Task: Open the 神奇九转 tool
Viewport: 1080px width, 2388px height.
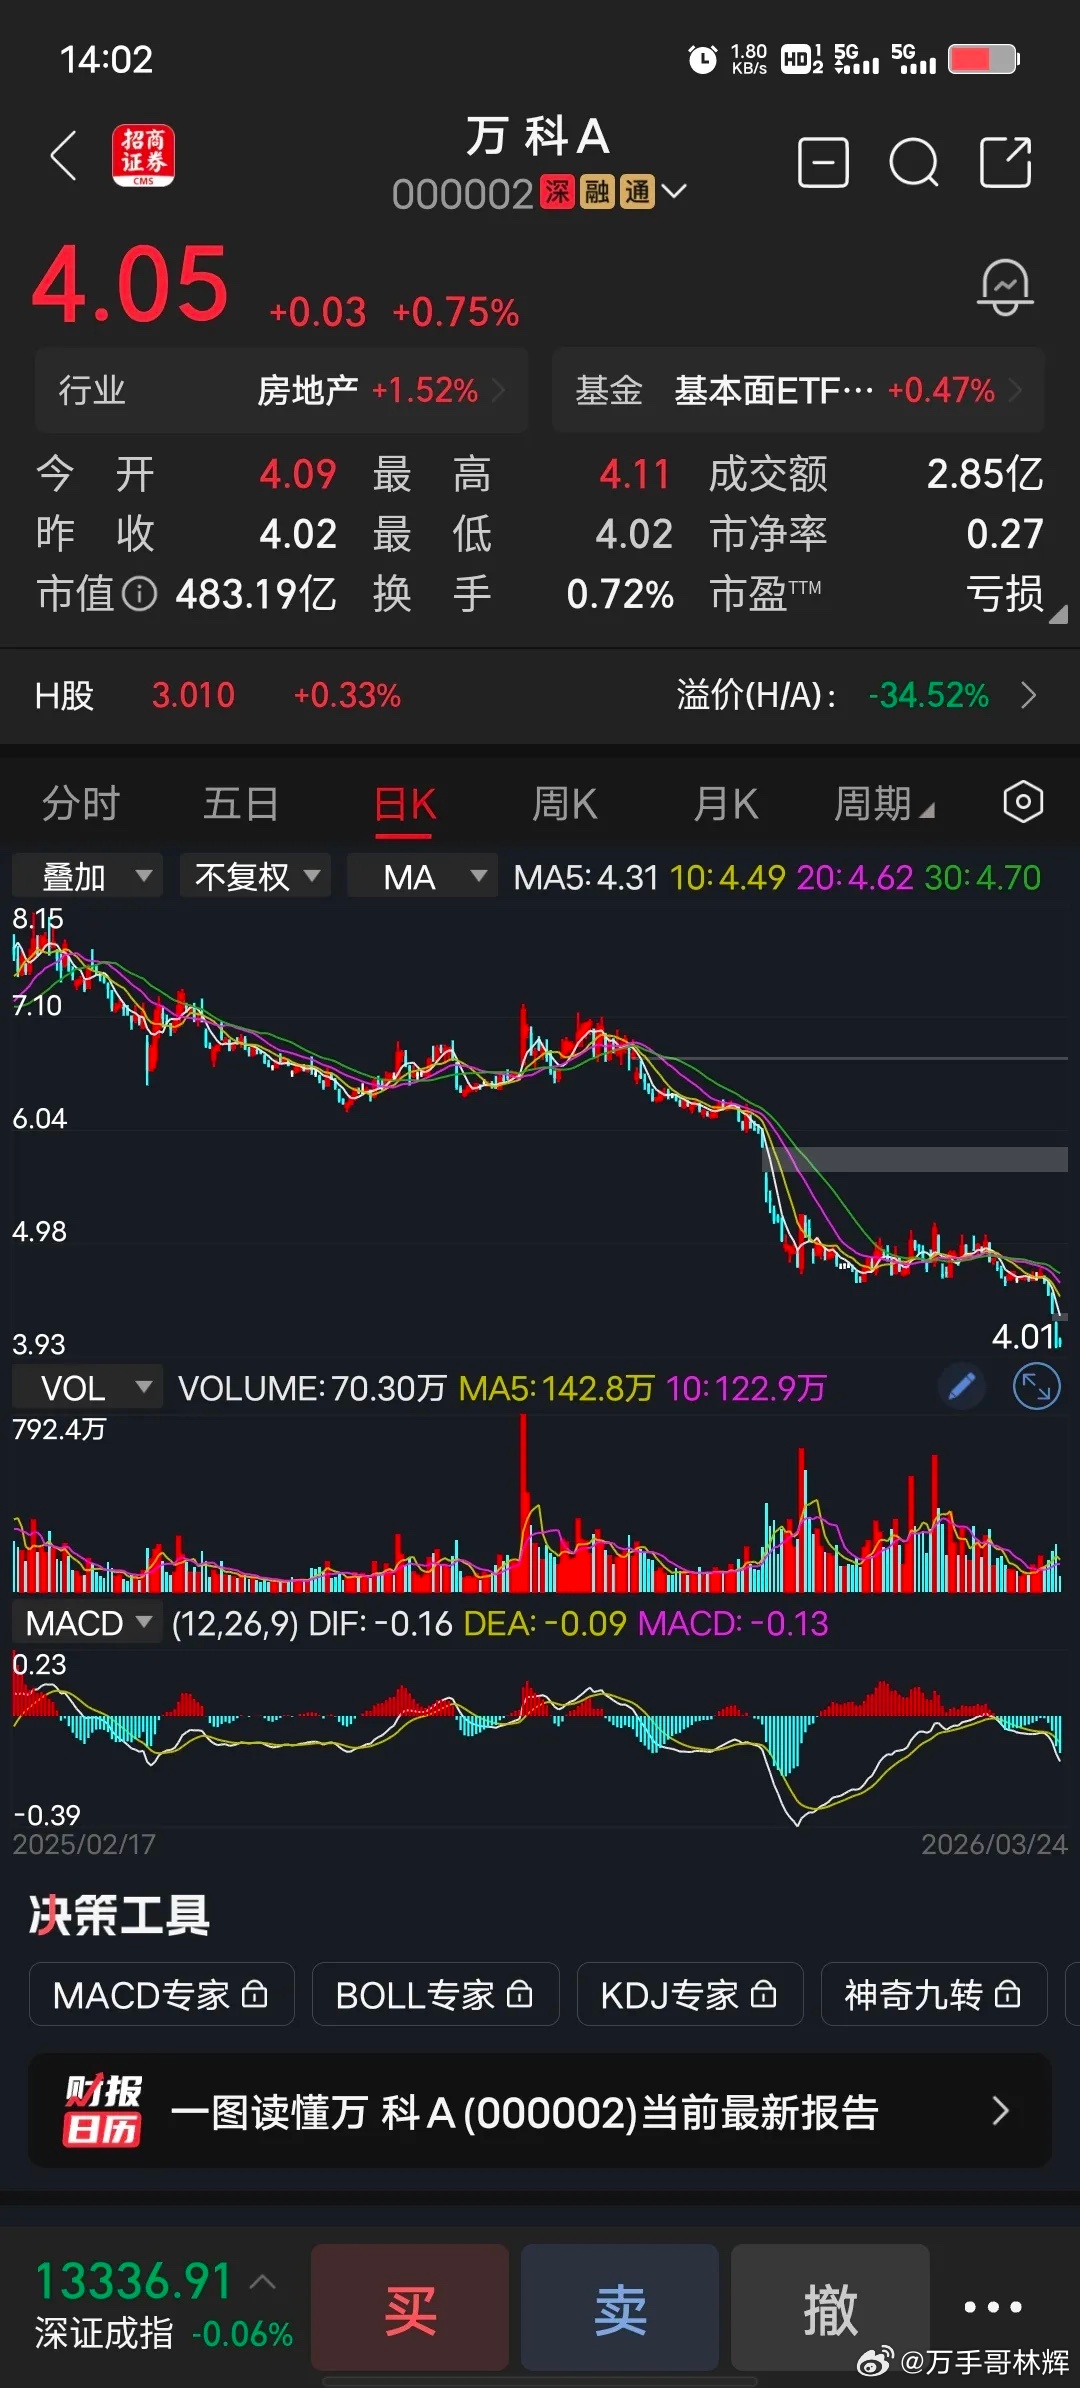Action: [934, 1994]
